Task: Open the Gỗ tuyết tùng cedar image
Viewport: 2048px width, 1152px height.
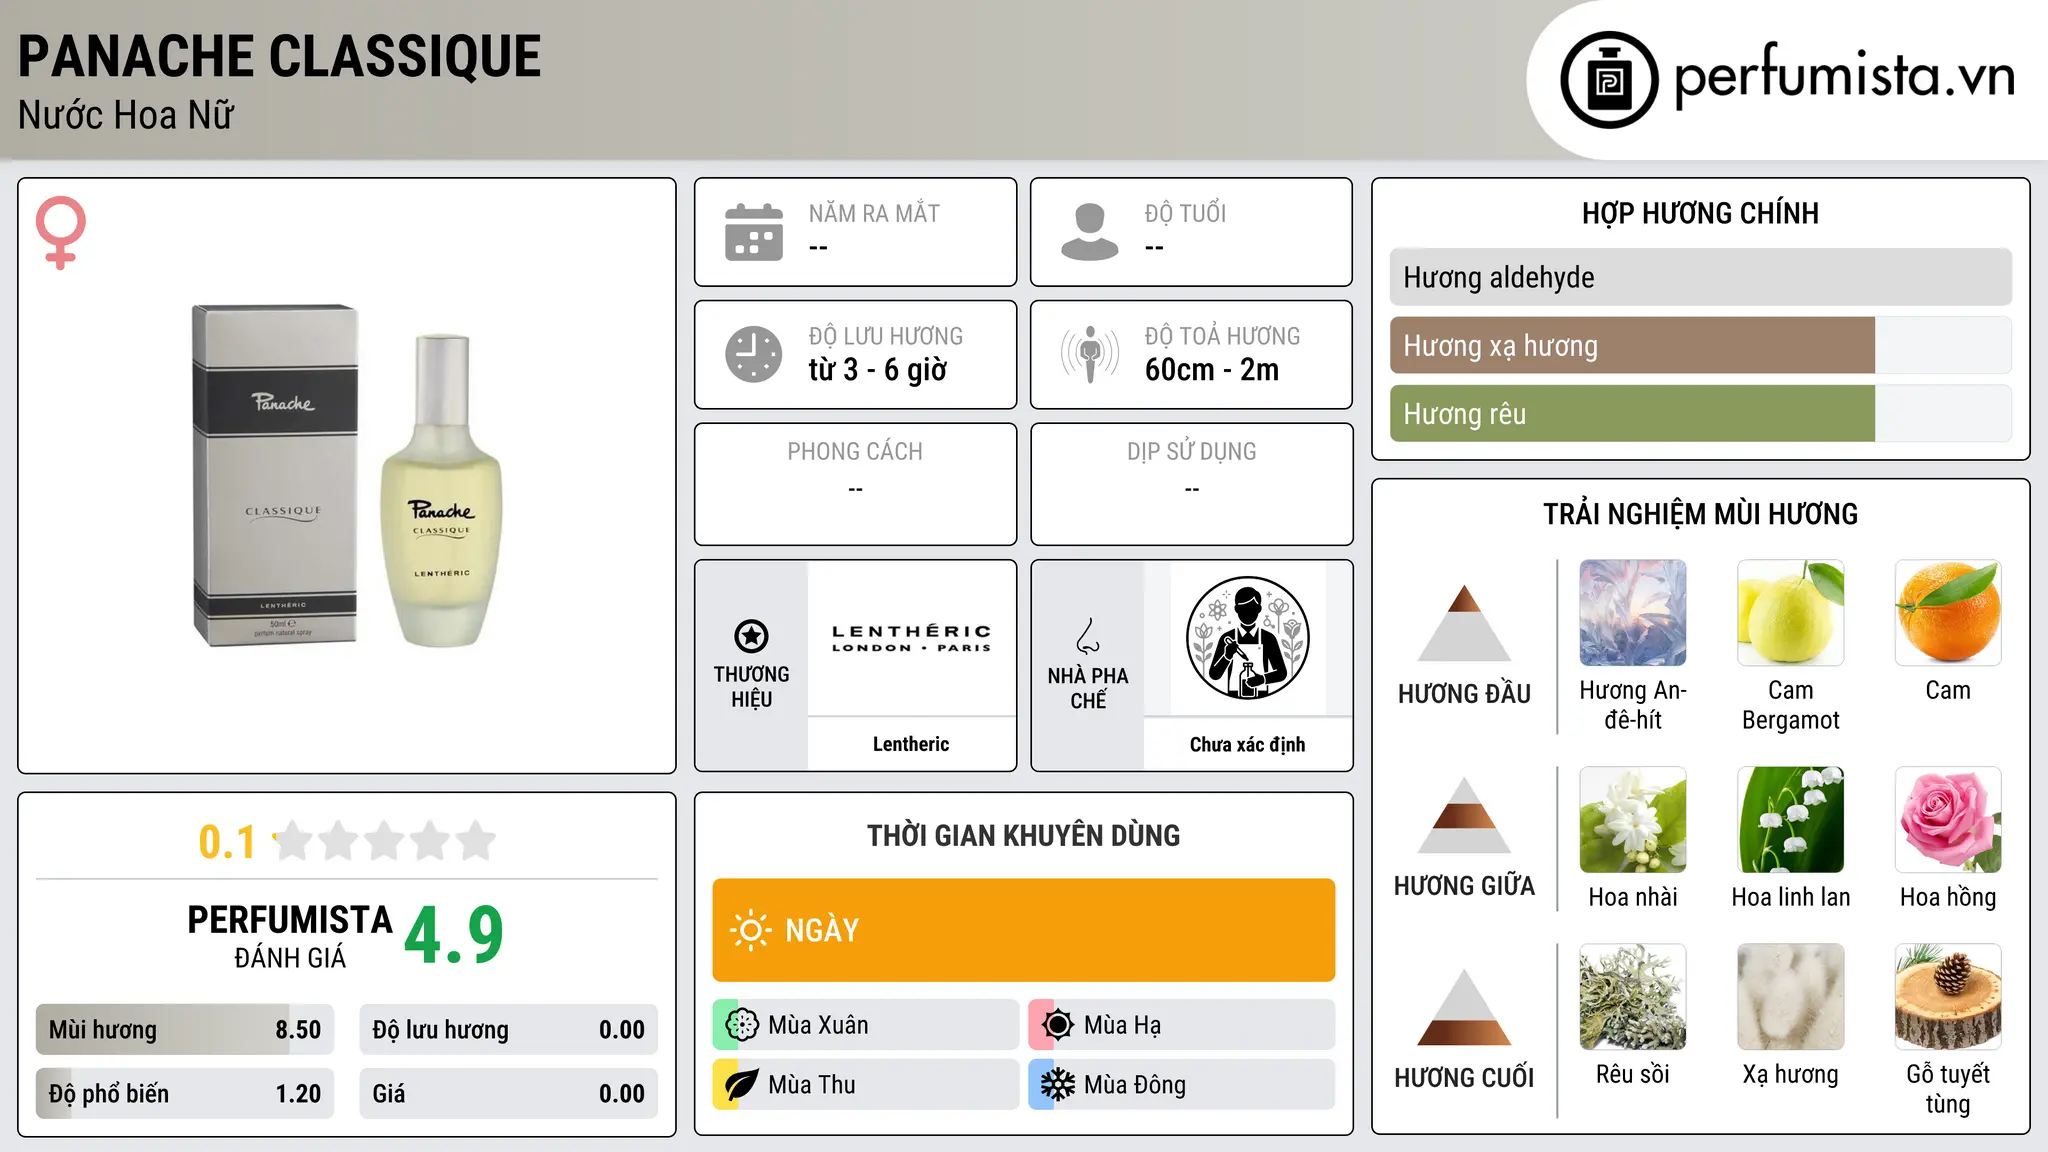Action: pyautogui.click(x=1948, y=997)
